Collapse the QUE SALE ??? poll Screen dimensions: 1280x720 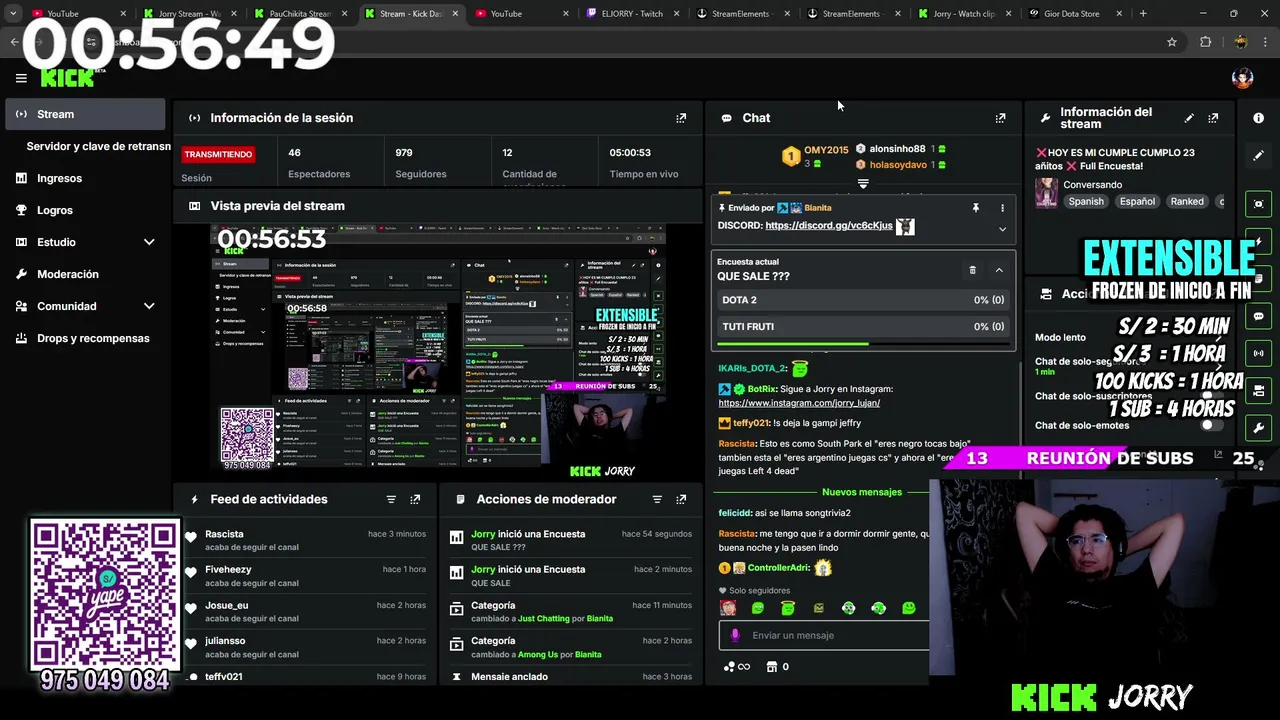(998, 270)
